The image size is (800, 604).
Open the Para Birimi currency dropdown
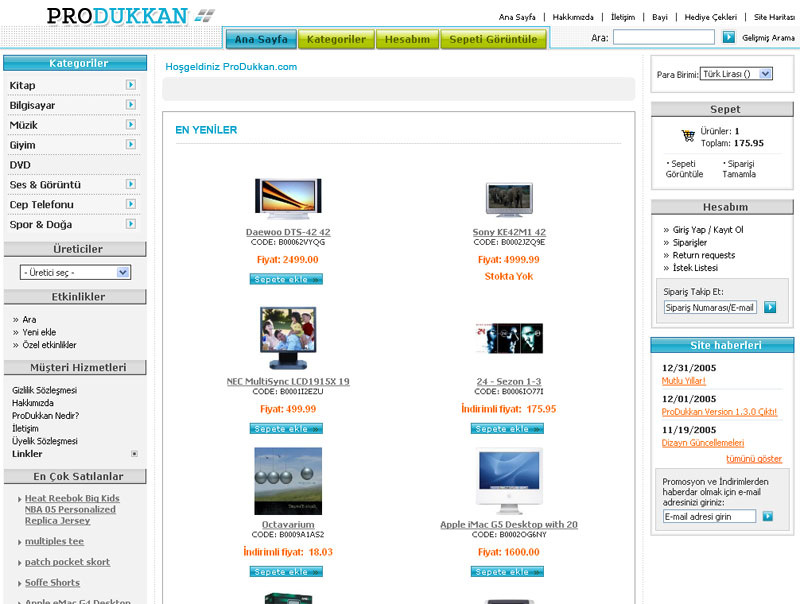tap(736, 74)
